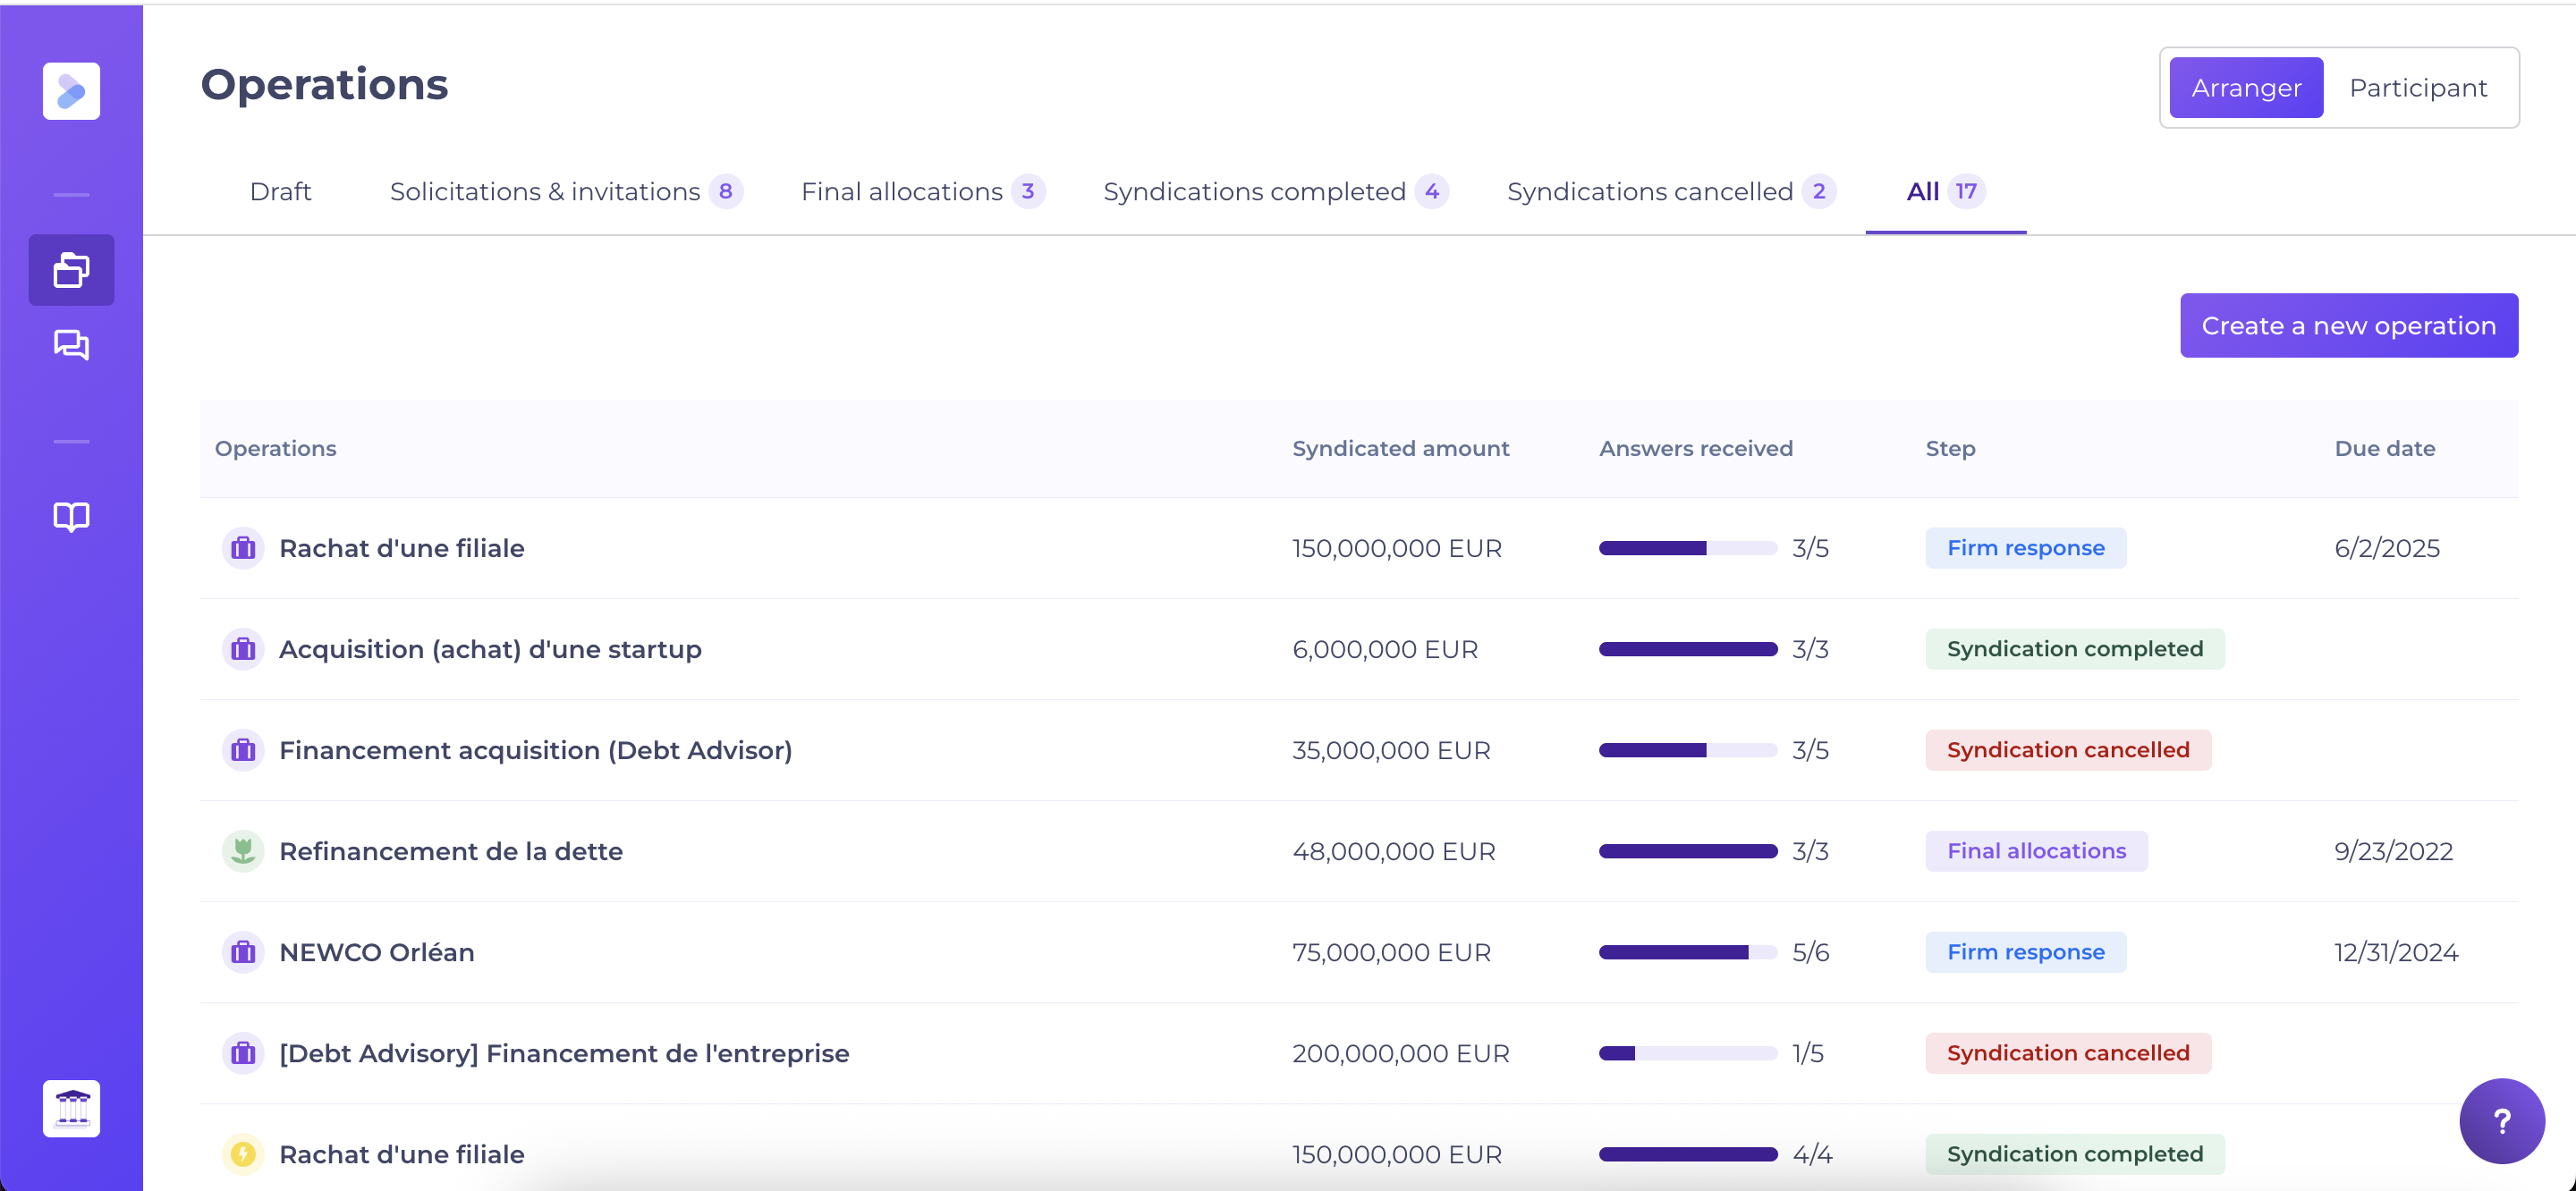Screen dimensions: 2576x1191
Task: Open the Solicitations & invitations tab
Action: pos(565,191)
